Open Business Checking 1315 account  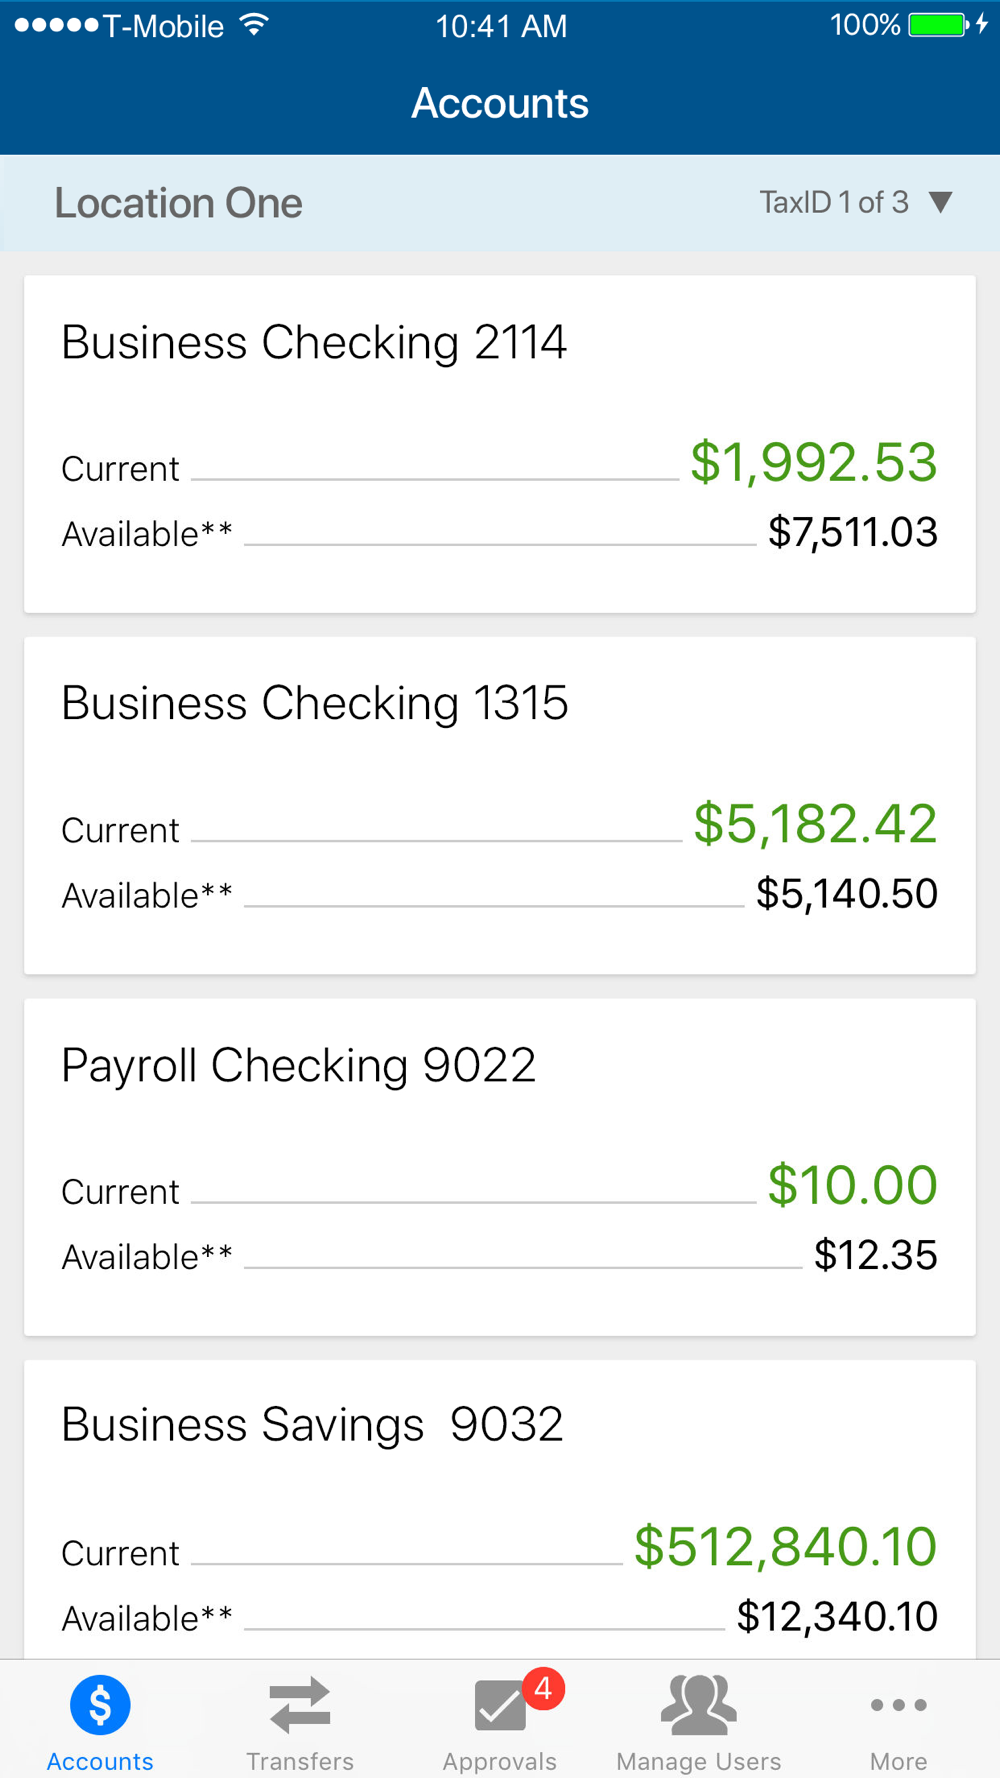click(x=314, y=704)
